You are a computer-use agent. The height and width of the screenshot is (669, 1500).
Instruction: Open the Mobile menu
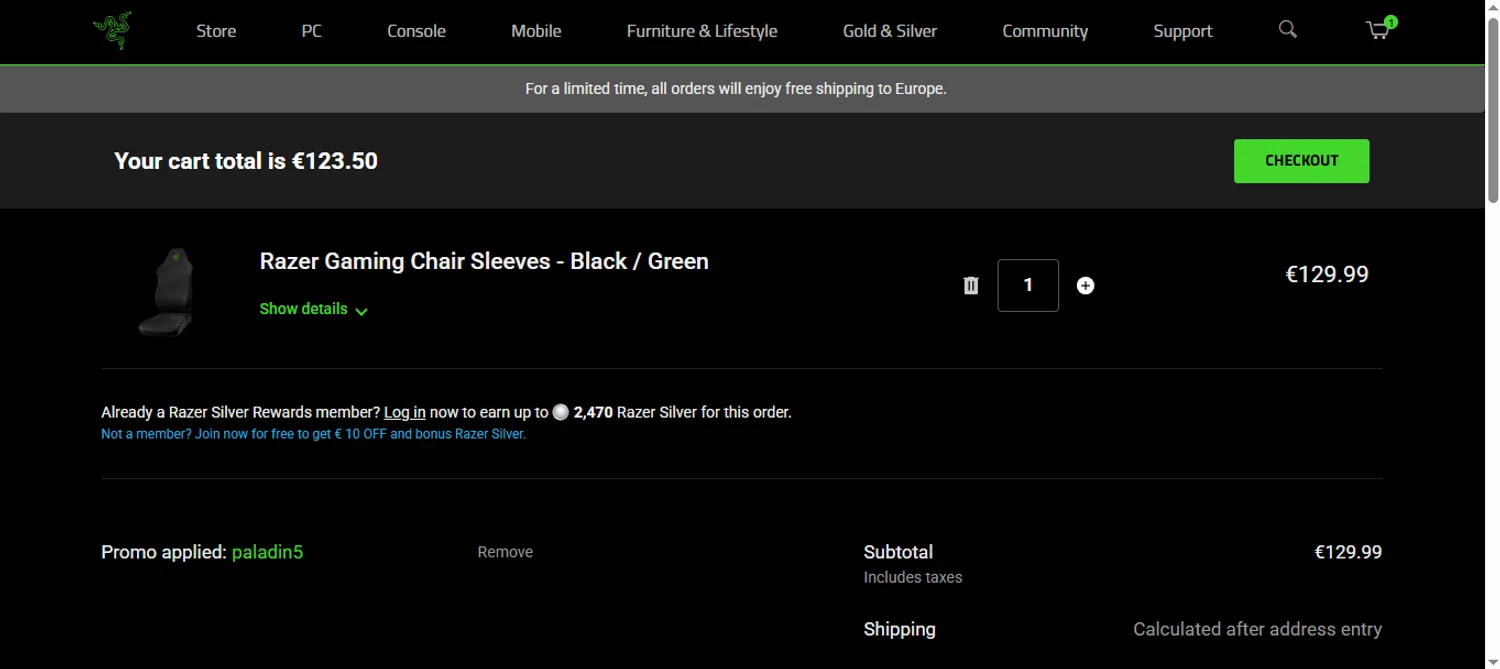click(536, 31)
